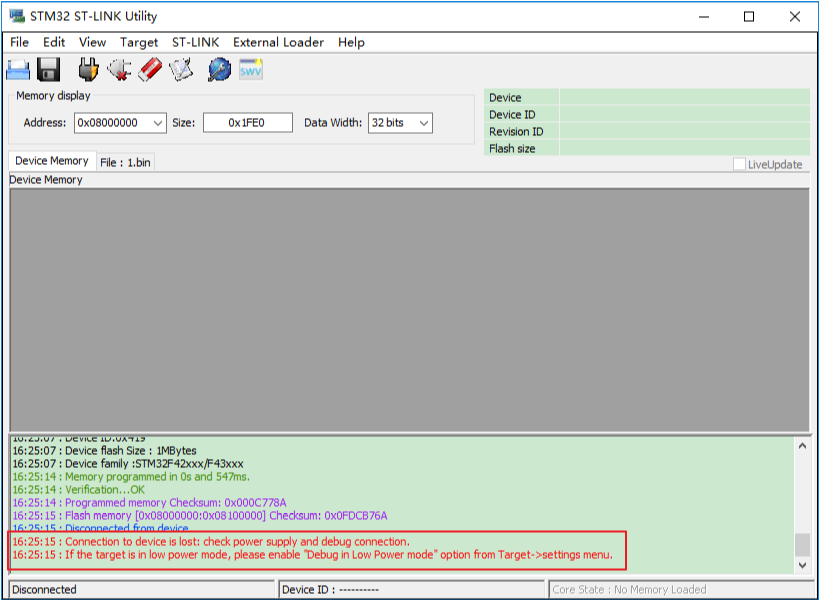Open the SWV viewer icon
This screenshot has height=600, width=819.
tap(251, 69)
